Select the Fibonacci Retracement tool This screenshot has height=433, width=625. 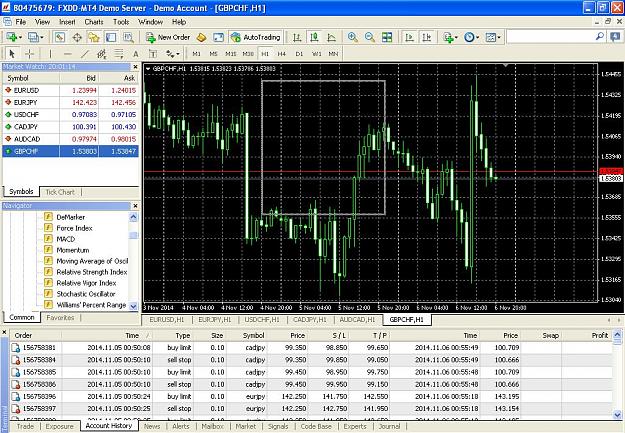119,53
